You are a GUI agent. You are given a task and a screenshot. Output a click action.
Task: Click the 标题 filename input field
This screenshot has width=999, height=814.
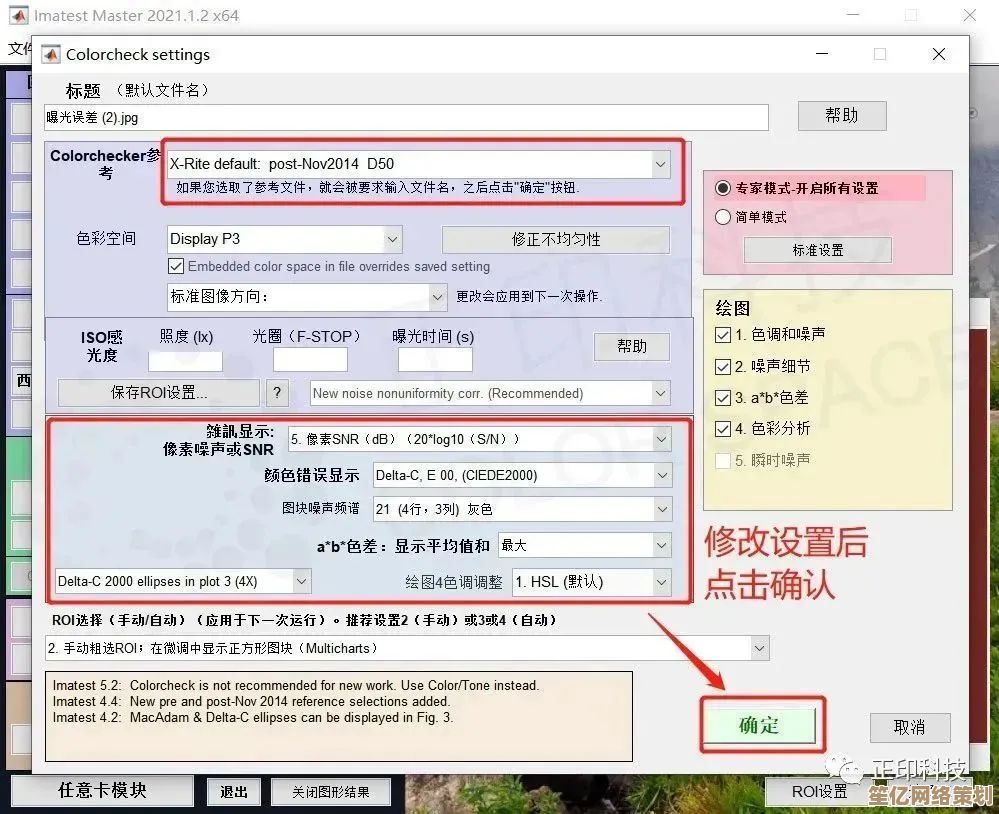[x=406, y=118]
